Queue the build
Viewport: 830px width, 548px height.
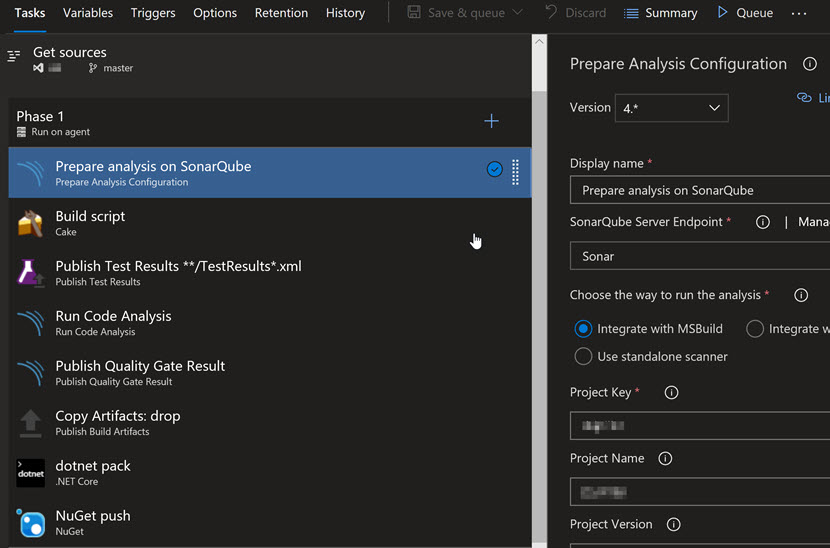(x=745, y=13)
